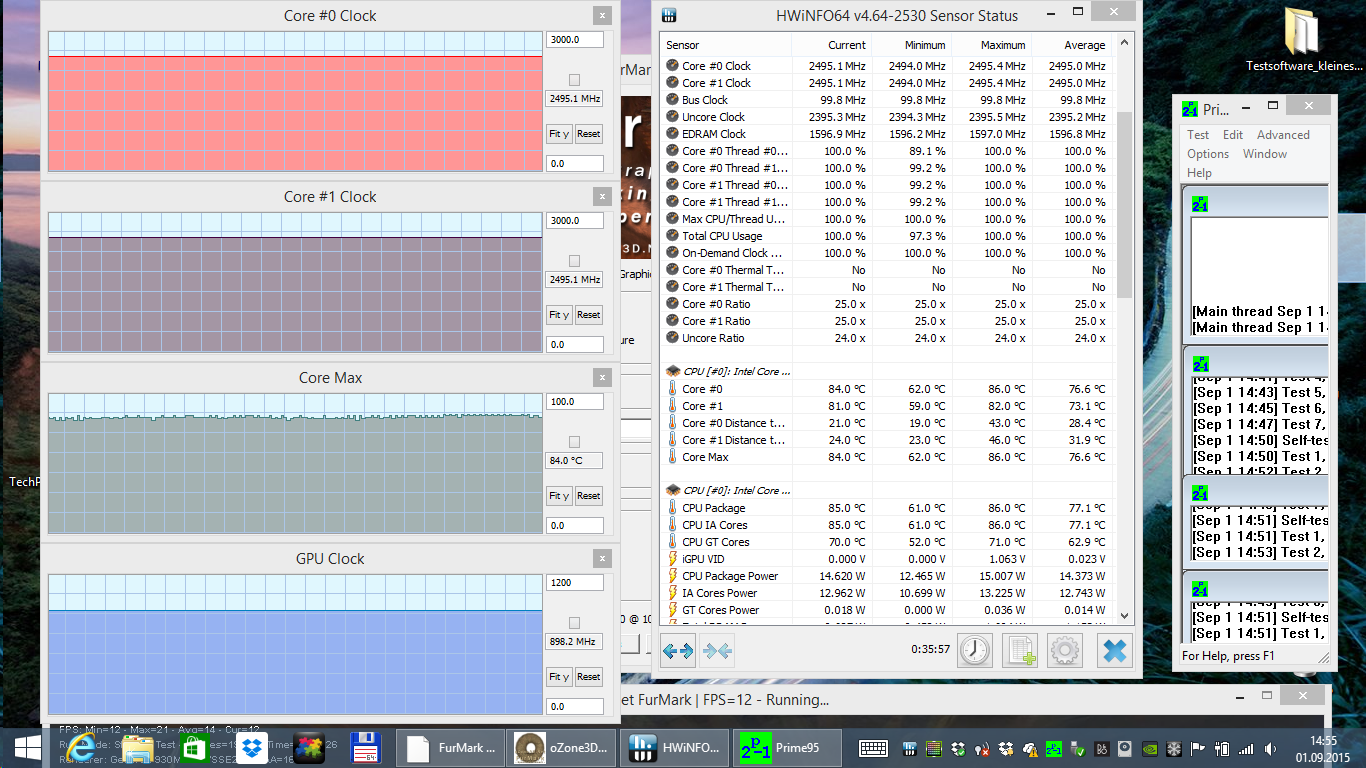Screen dimensions: 1366x768
Task: Click the Maximum column header in HWiNFO
Action: click(991, 45)
